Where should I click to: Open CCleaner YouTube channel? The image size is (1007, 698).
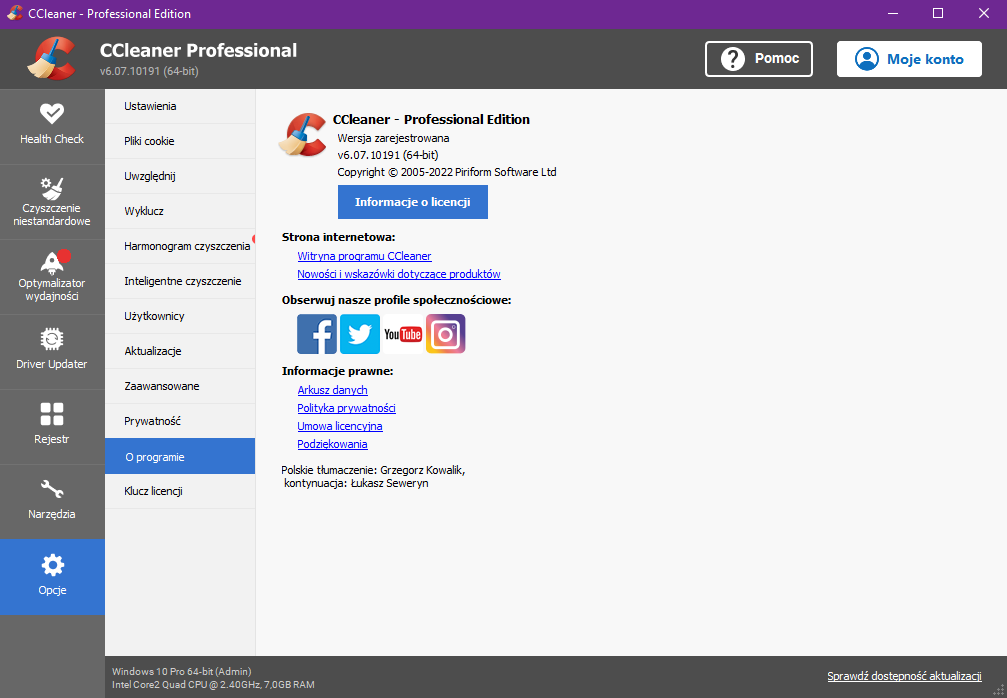(x=403, y=334)
